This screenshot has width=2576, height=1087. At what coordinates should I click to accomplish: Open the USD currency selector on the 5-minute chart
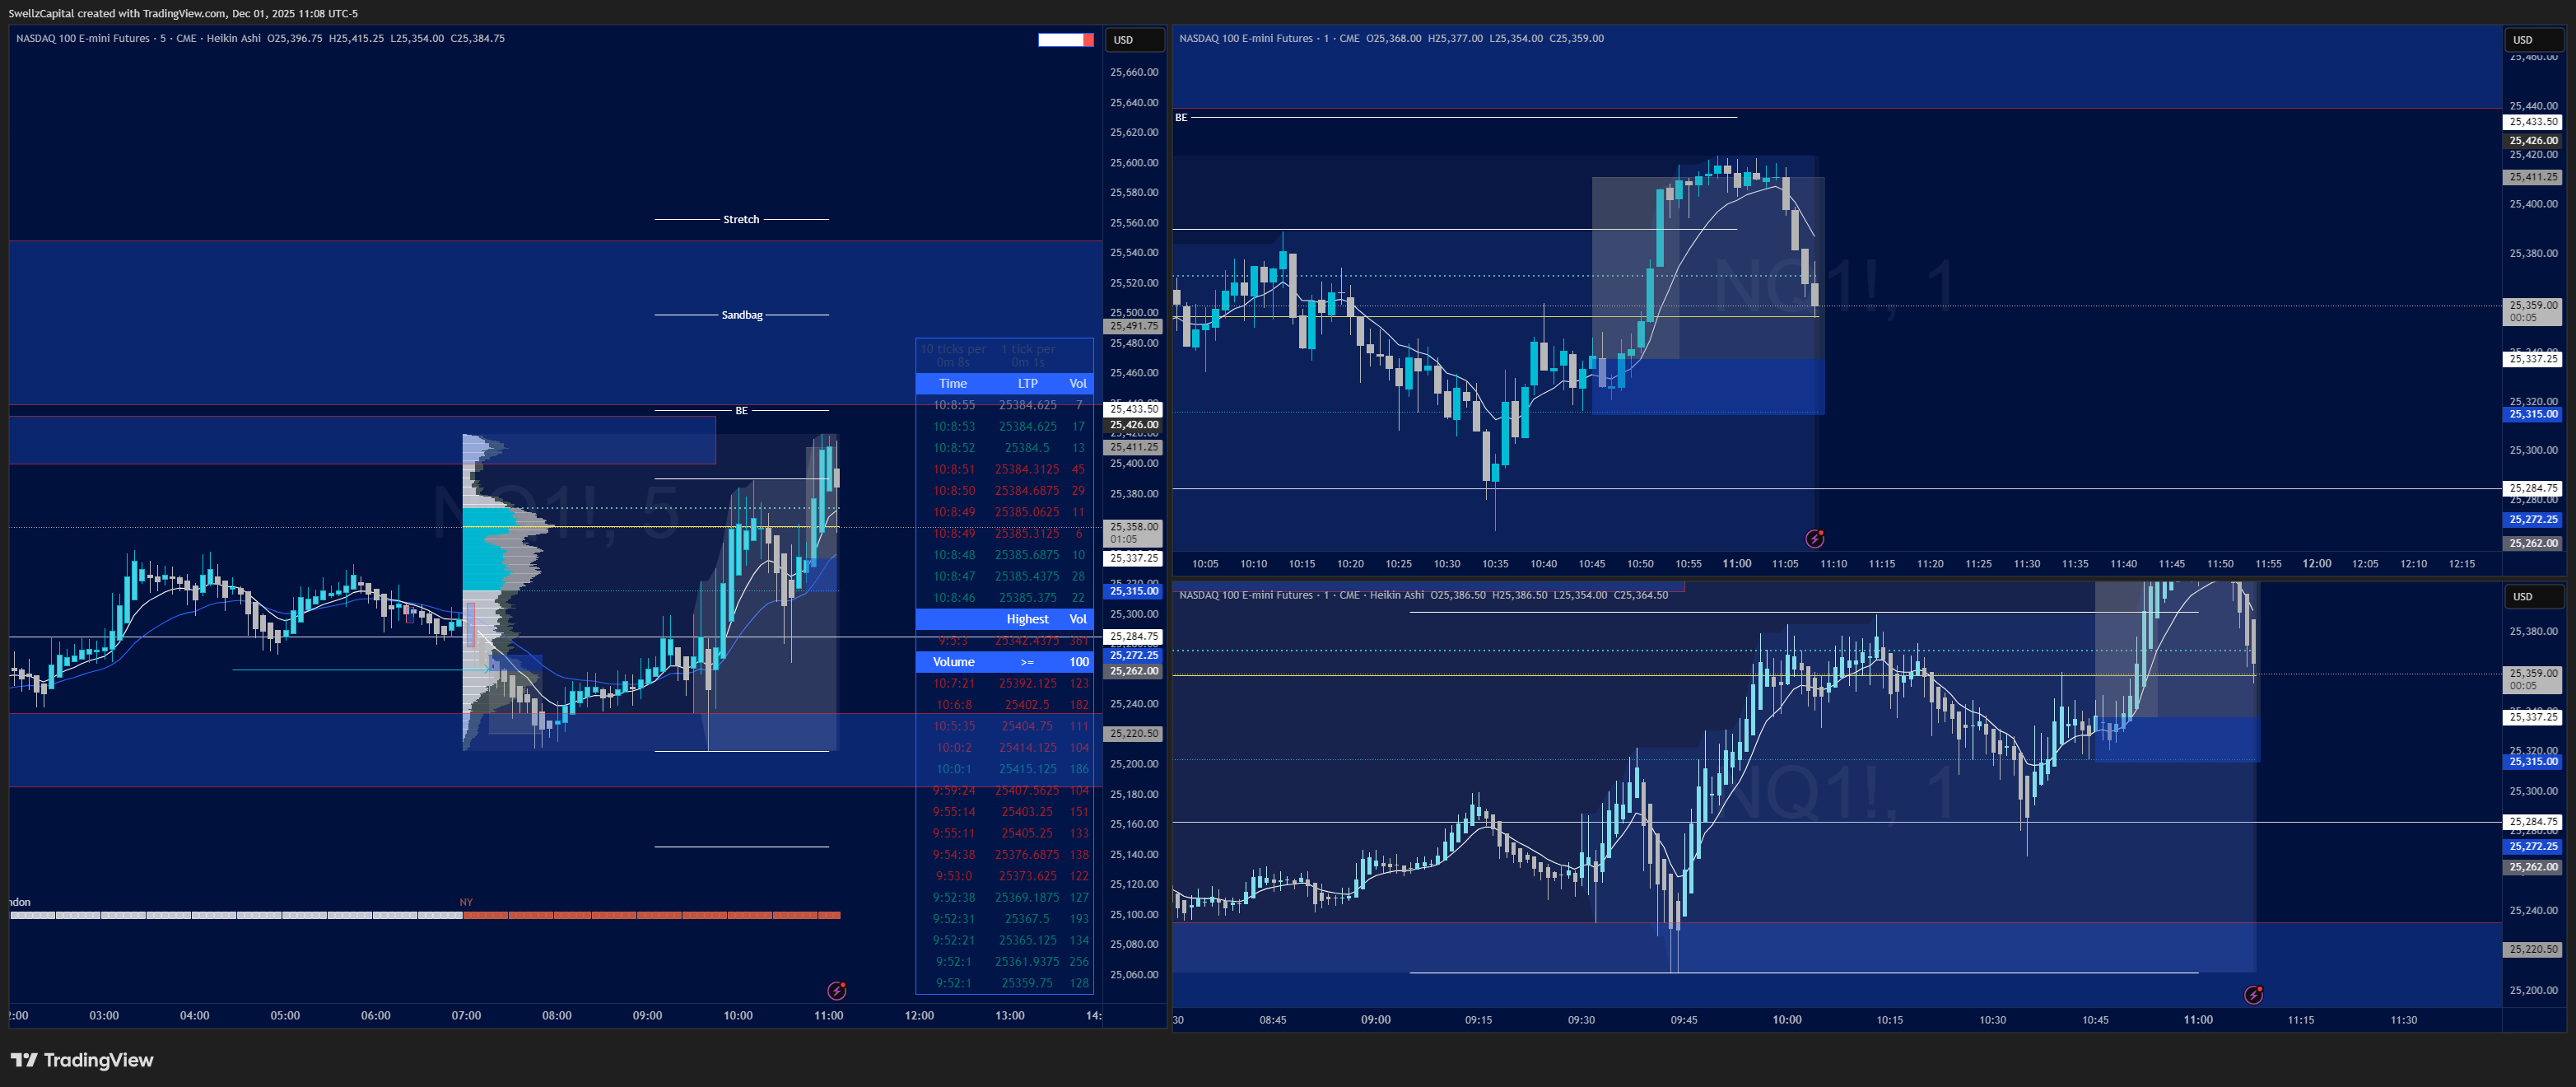coord(1134,40)
